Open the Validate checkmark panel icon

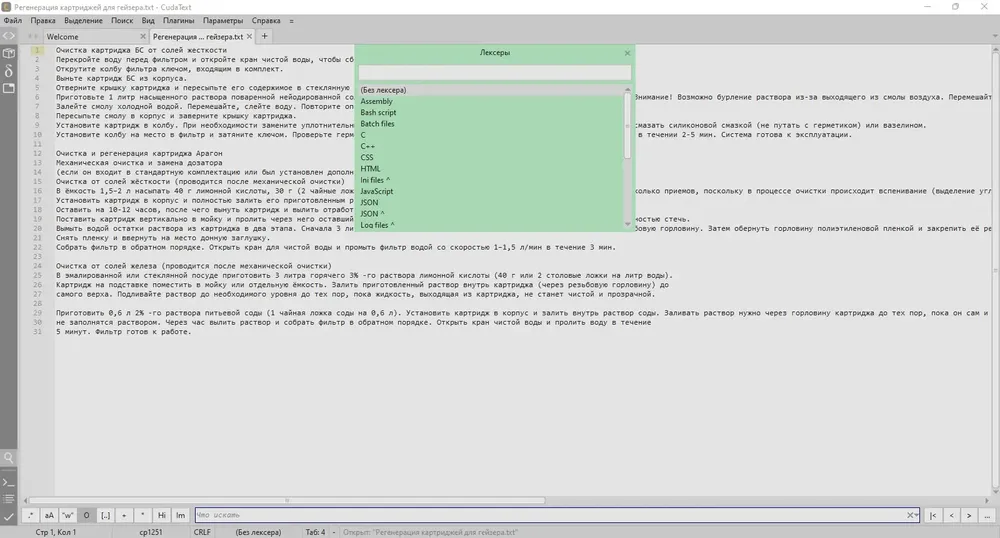pyautogui.click(x=9, y=517)
